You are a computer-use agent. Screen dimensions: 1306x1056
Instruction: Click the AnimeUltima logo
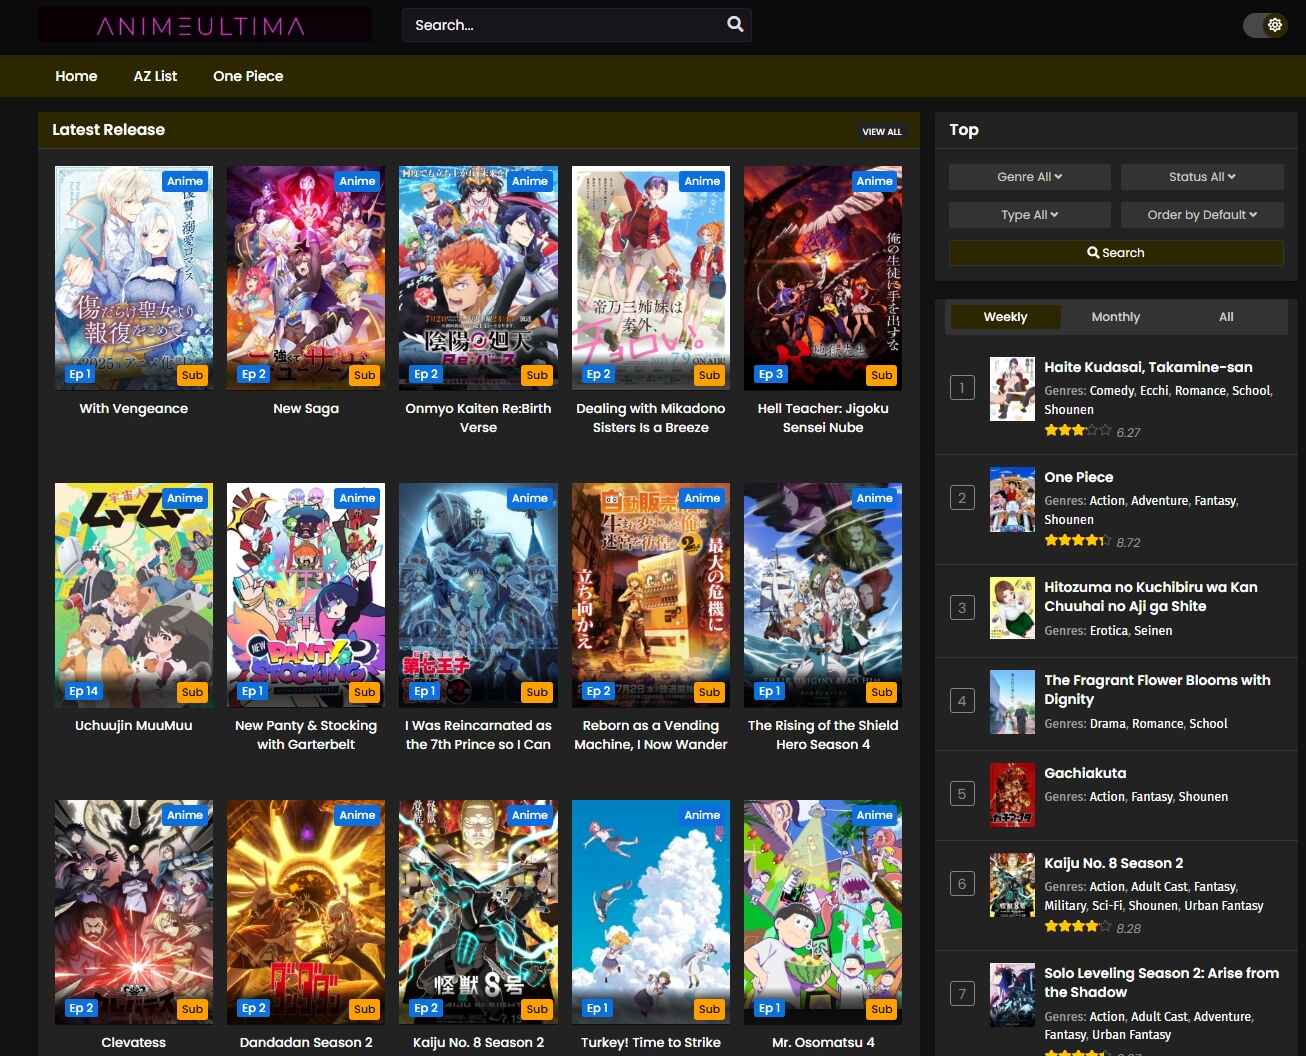[204, 25]
